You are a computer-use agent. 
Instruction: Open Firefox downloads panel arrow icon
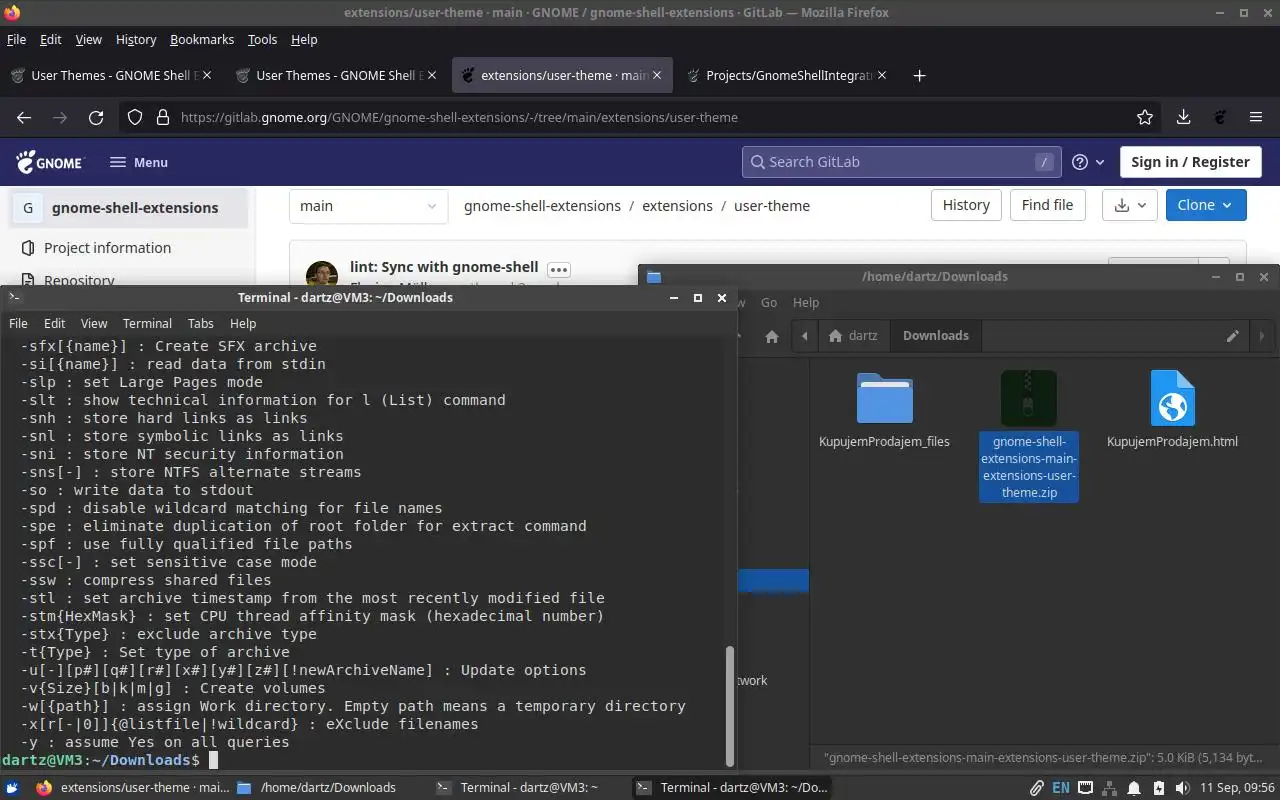click(x=1183, y=117)
